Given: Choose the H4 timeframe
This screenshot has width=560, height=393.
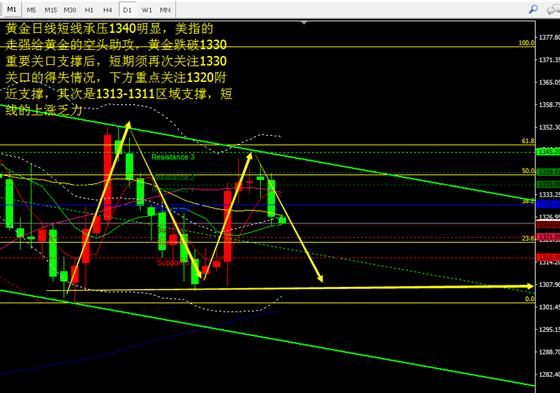Looking at the screenshot, I should (108, 10).
